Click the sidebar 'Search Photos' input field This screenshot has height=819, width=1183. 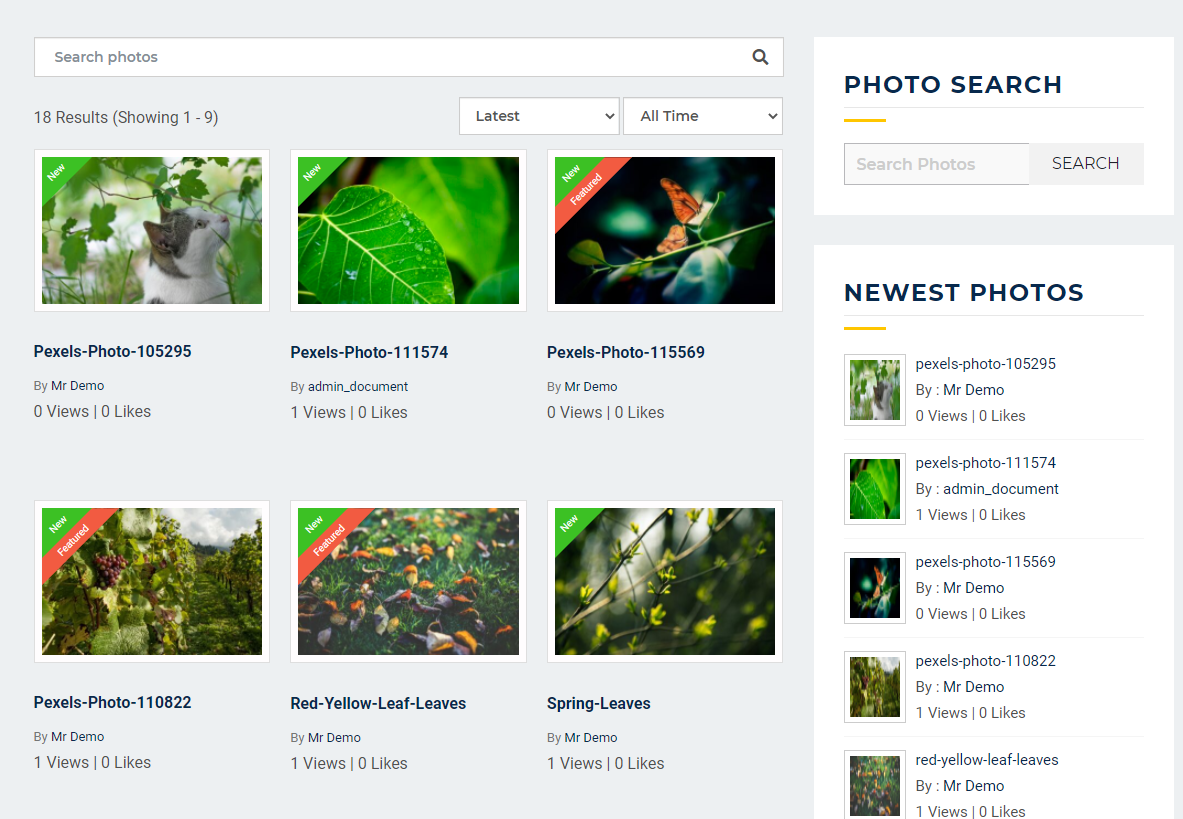click(x=936, y=164)
